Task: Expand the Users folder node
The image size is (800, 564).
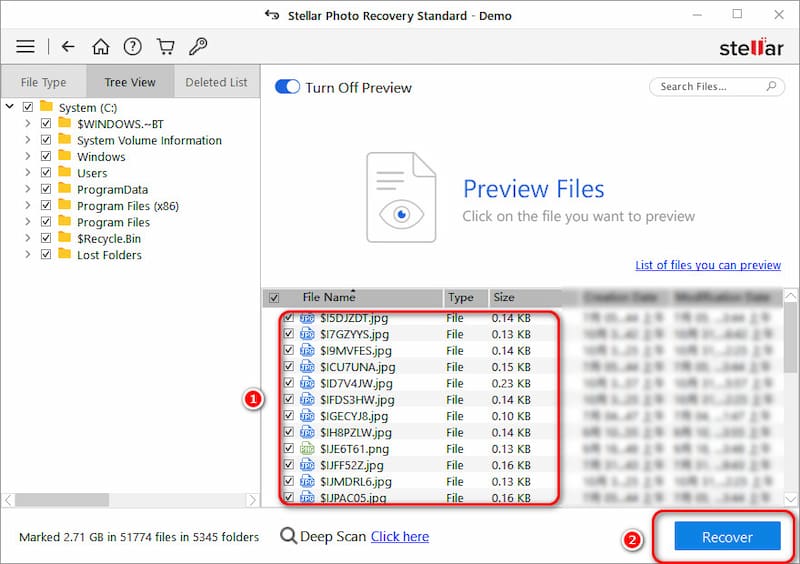Action: tap(28, 173)
